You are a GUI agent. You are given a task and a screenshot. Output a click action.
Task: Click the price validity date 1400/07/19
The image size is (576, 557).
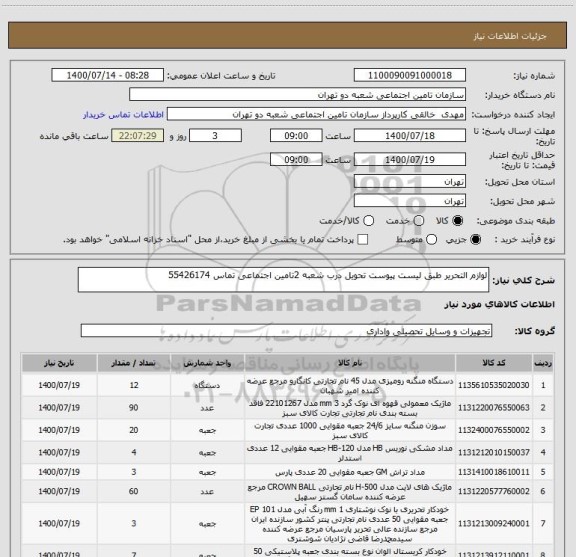pos(410,159)
